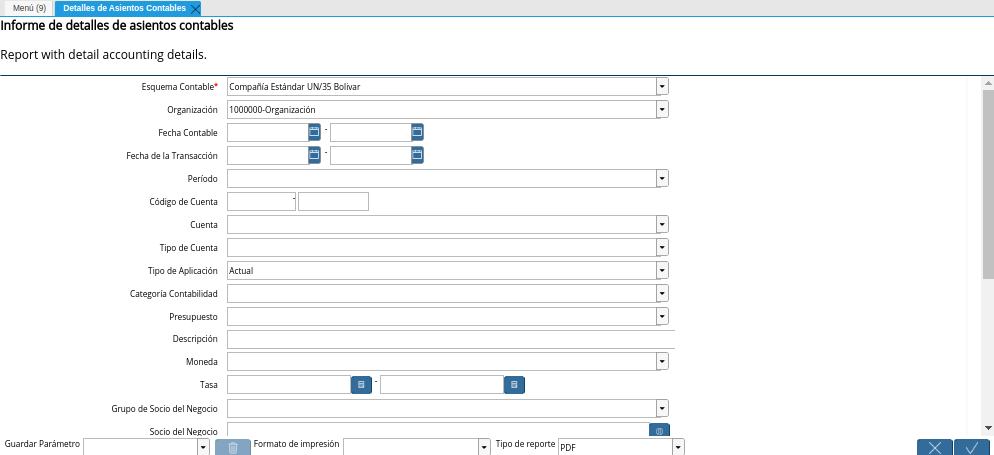Open the Tipo de reporte PDF dropdown
This screenshot has height=455, width=994.
[x=678, y=447]
